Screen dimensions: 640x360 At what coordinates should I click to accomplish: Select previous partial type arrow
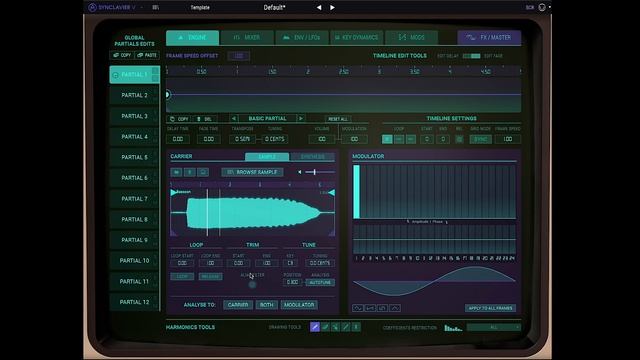coord(234,119)
